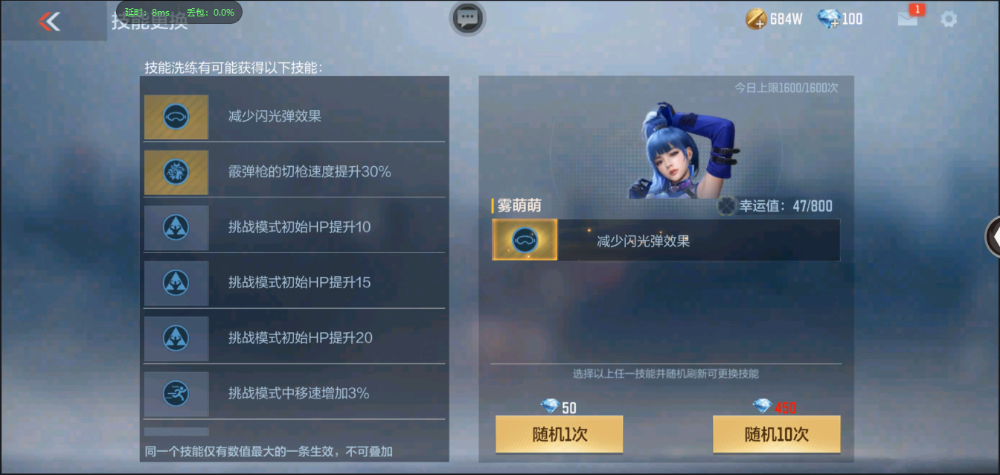Expand the side panel arrow on right edge
The width and height of the screenshot is (1000, 475).
993,237
